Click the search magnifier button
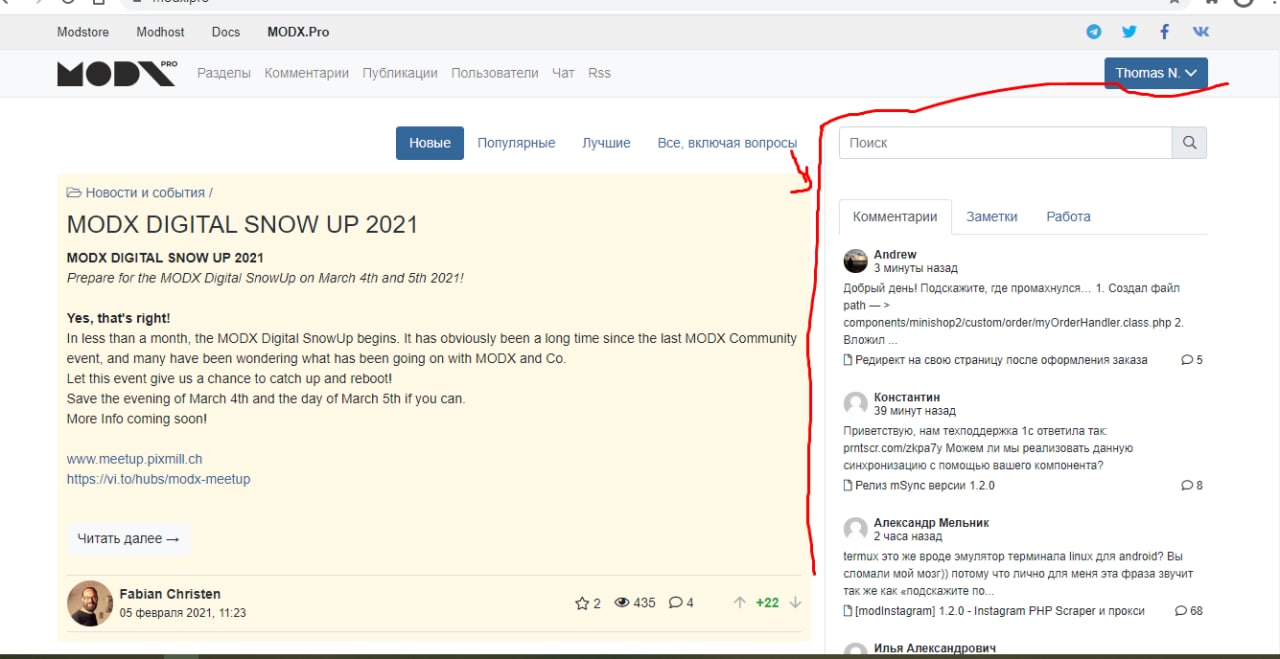1280x659 pixels. click(x=1189, y=143)
